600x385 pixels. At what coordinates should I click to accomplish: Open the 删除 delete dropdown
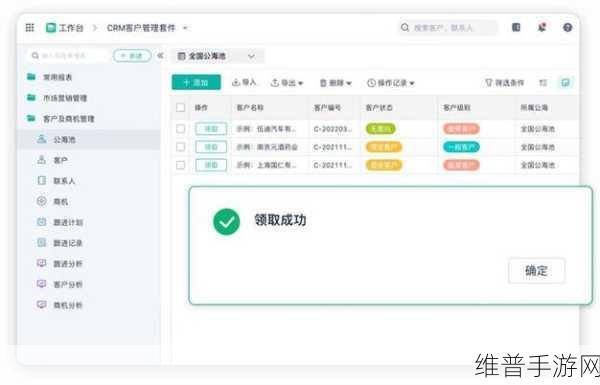(x=336, y=83)
